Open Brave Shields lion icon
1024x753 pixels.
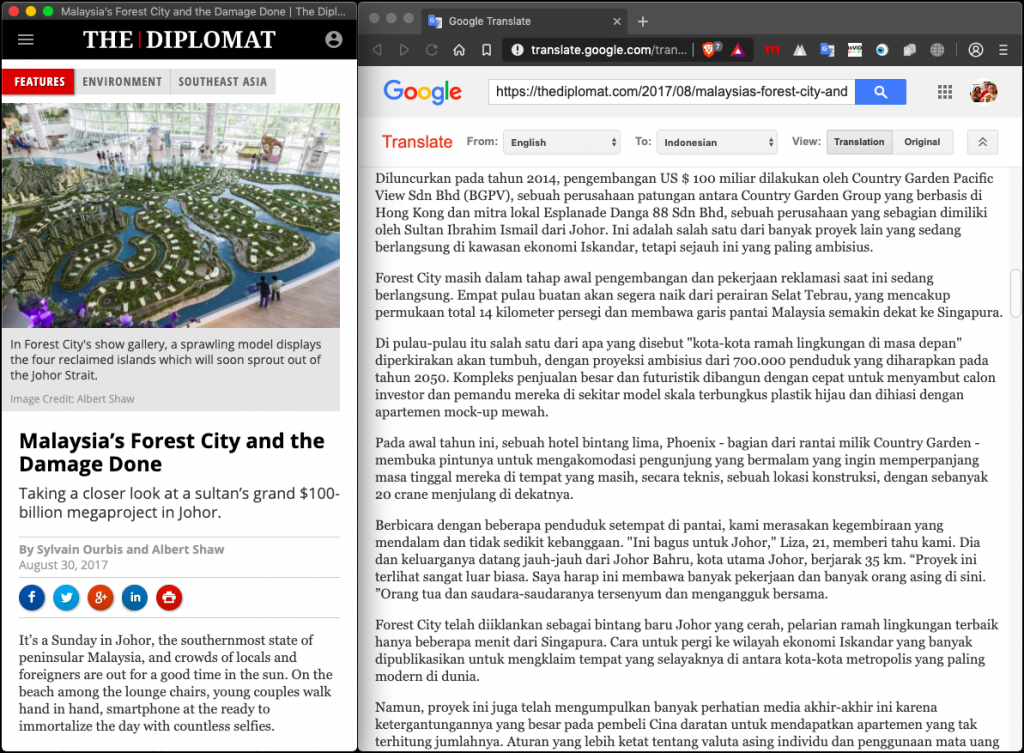(710, 50)
